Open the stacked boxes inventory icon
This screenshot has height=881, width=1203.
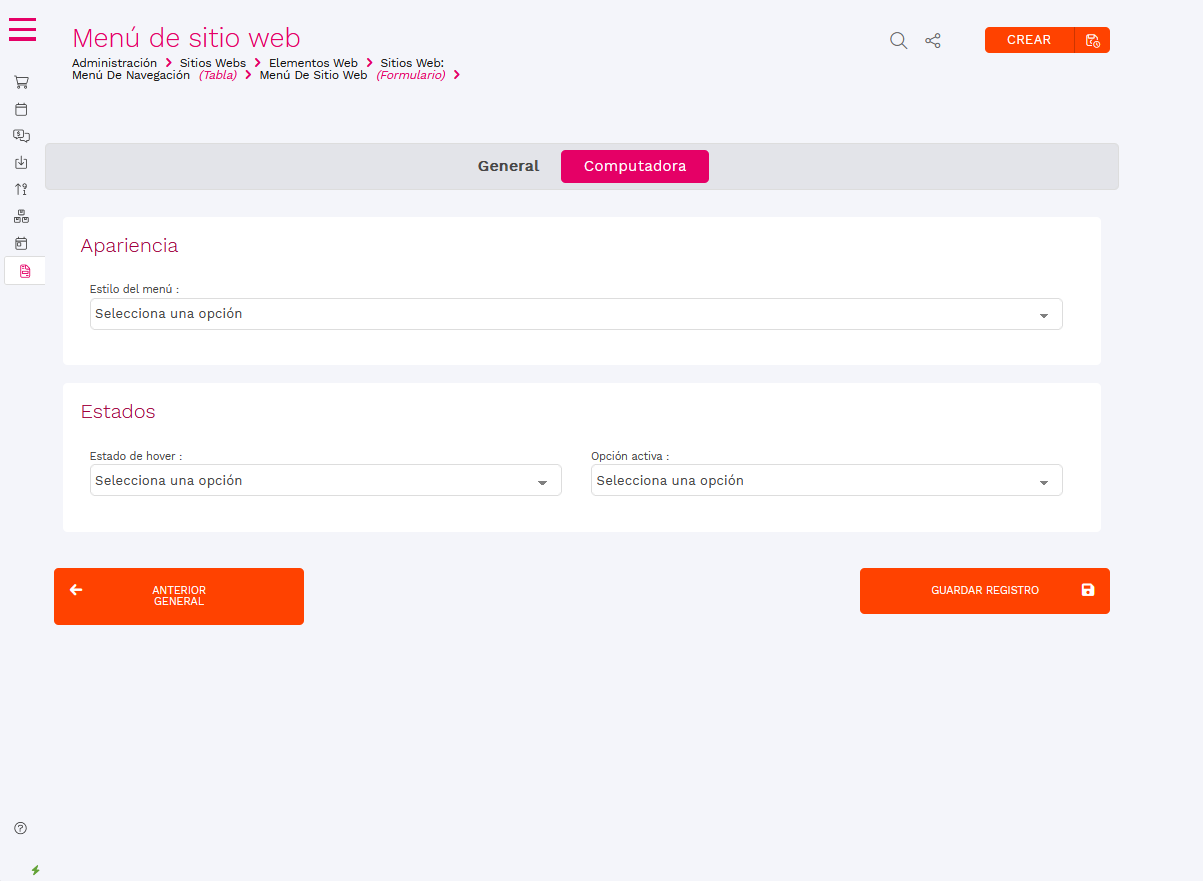click(21, 216)
